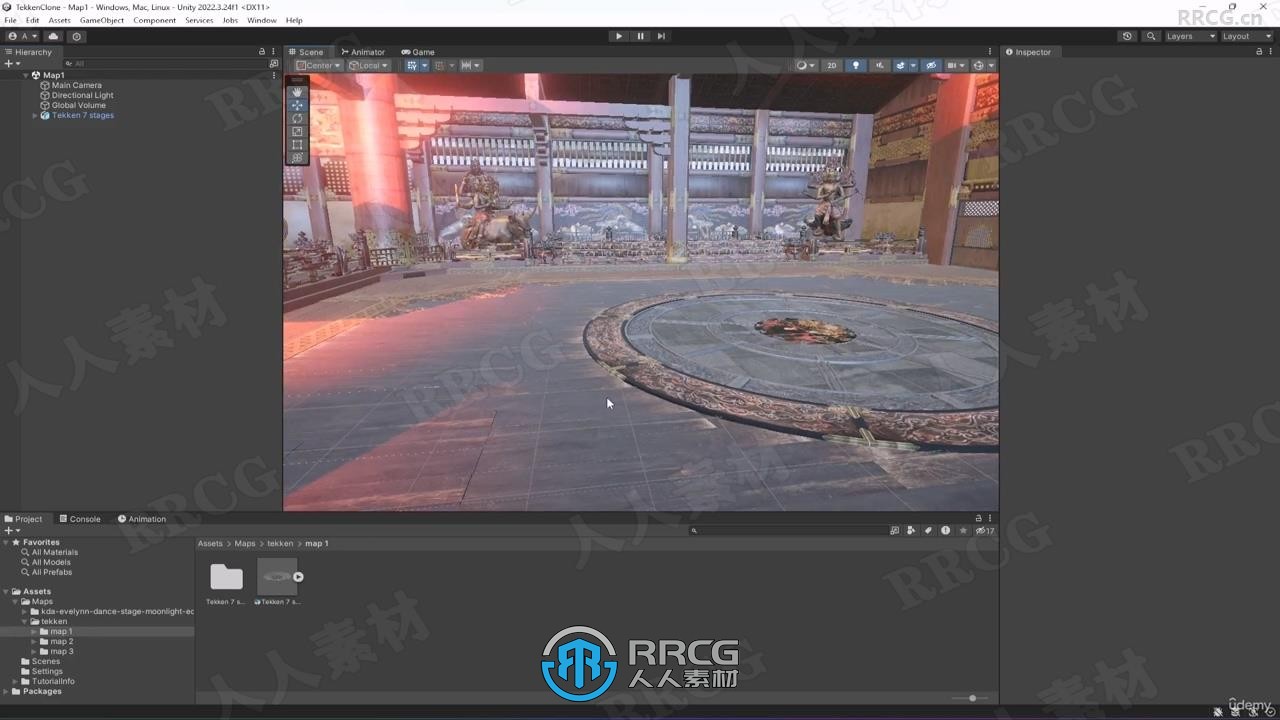Open the Center pivot mode dropdown

[x=318, y=65]
